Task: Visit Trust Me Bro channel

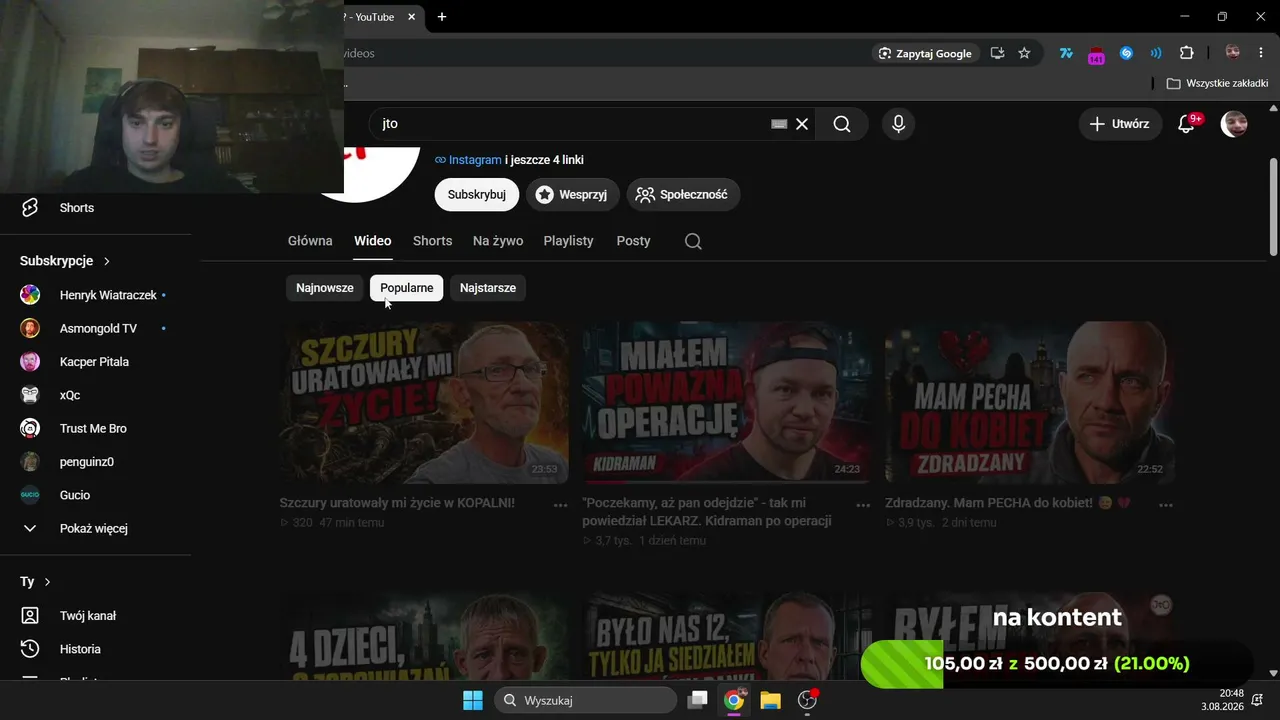Action: (95, 428)
